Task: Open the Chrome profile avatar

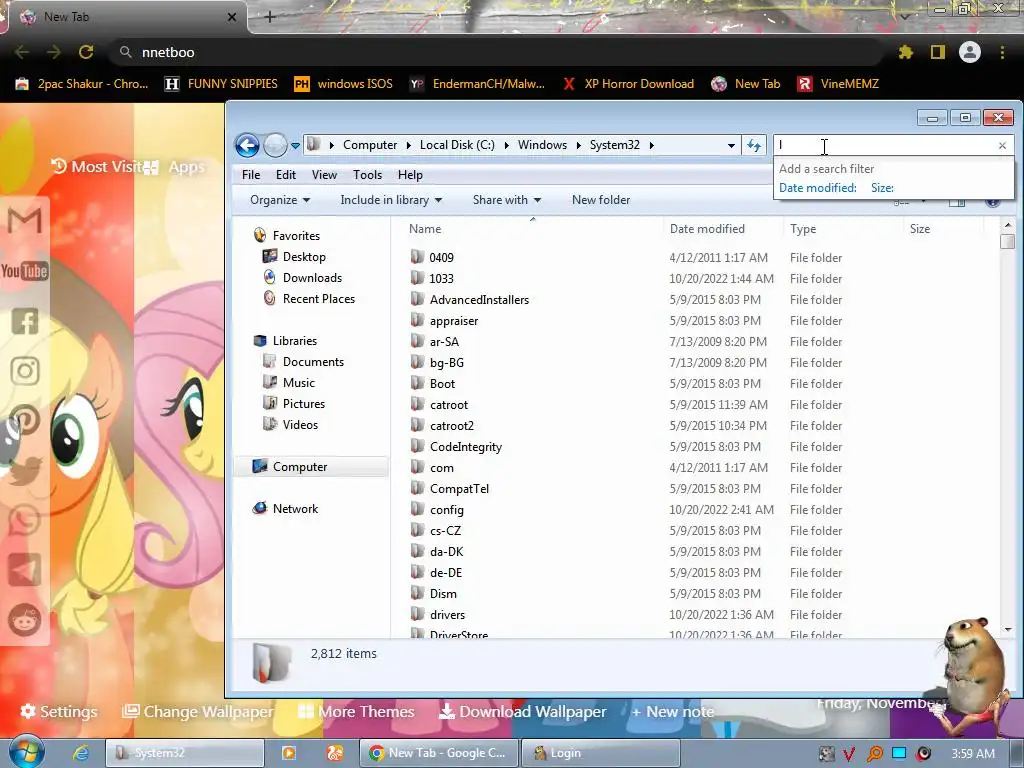Action: 970,52
